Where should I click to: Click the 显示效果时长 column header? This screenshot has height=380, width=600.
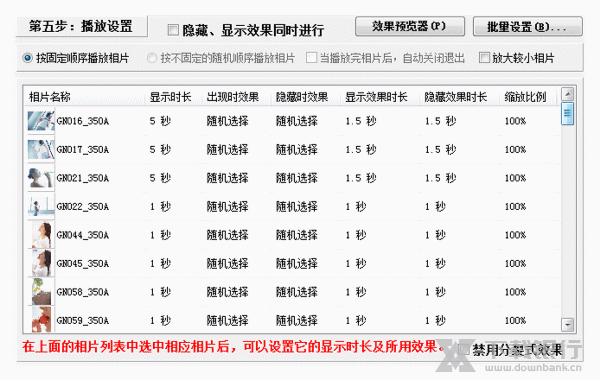376,97
